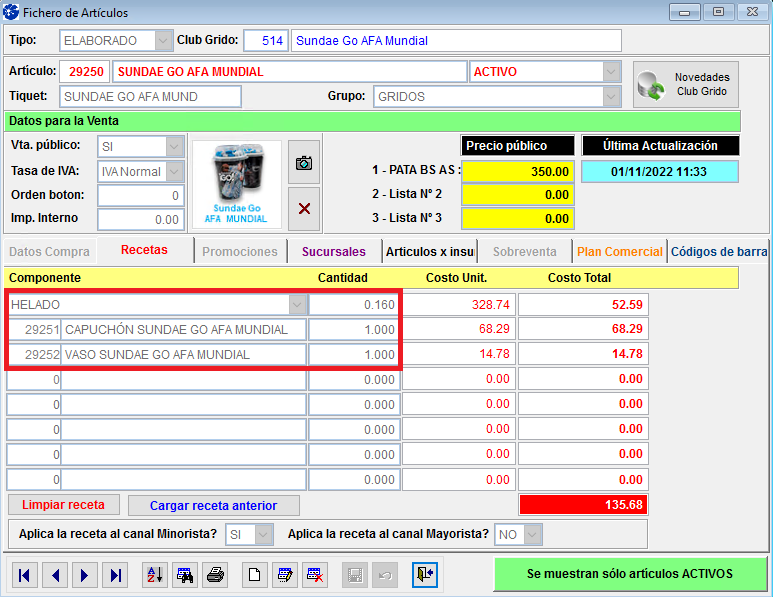Click unit cost 14.78

click(x=459, y=354)
